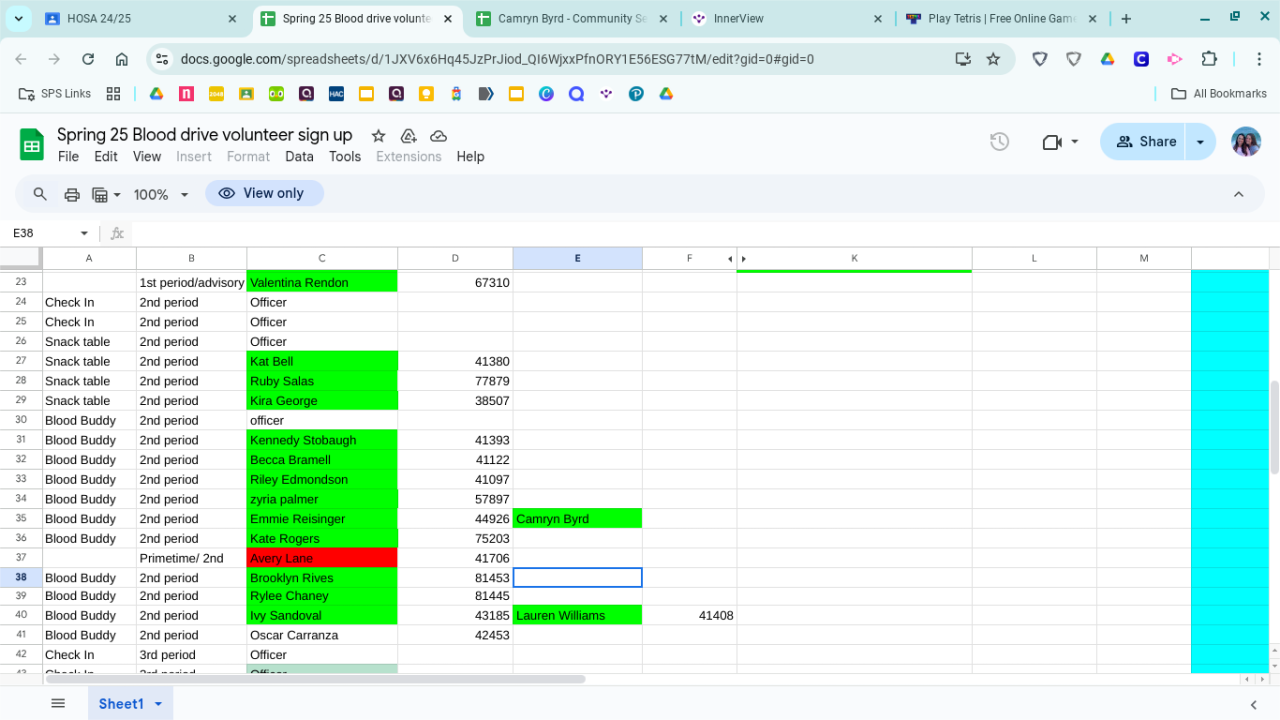The width and height of the screenshot is (1280, 720).
Task: Open the all sheets list icon
Action: [58, 703]
